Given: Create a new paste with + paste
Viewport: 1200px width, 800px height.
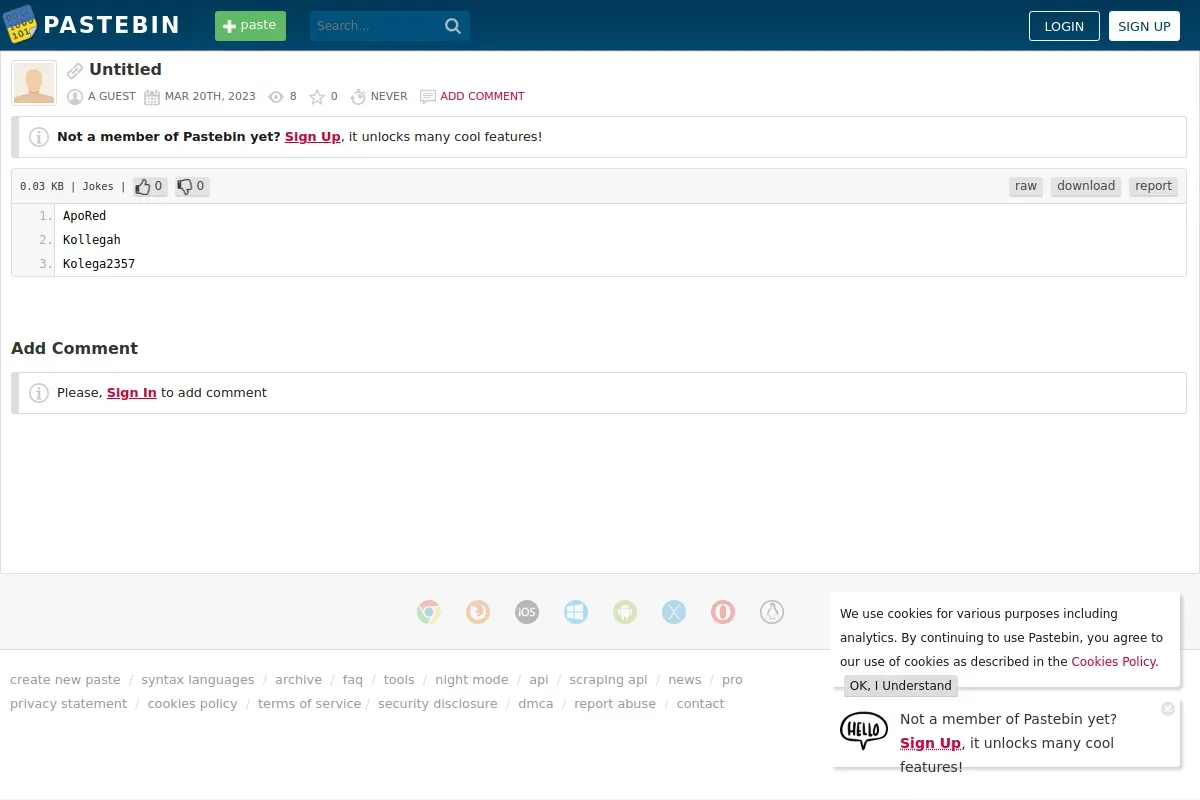Looking at the screenshot, I should pyautogui.click(x=250, y=26).
